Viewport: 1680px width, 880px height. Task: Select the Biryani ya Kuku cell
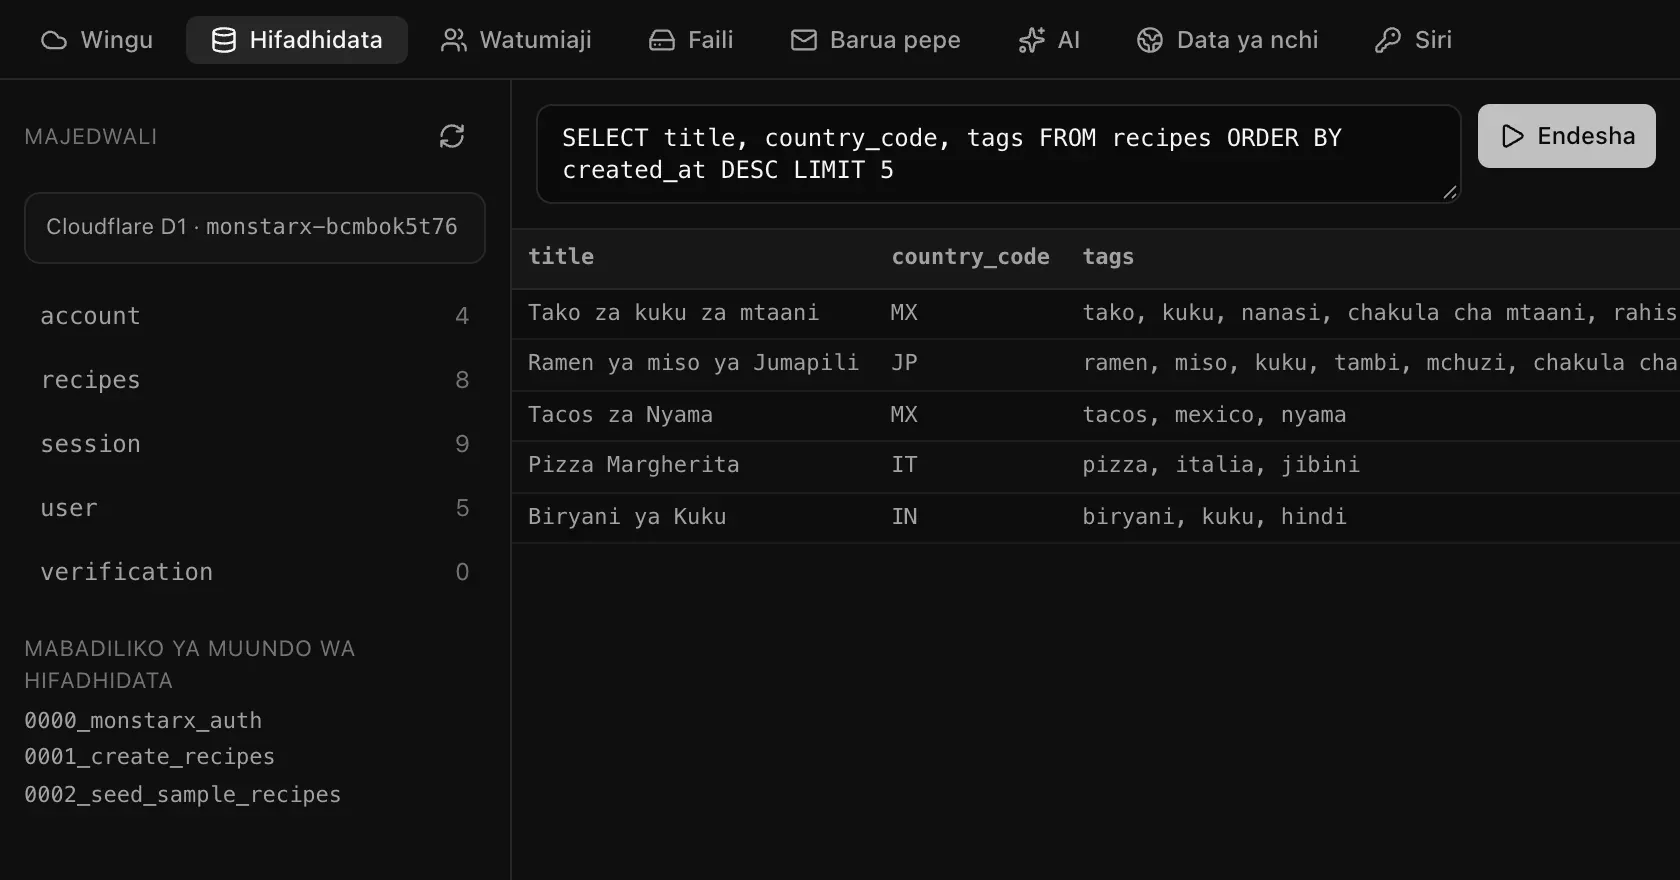pyautogui.click(x=627, y=517)
